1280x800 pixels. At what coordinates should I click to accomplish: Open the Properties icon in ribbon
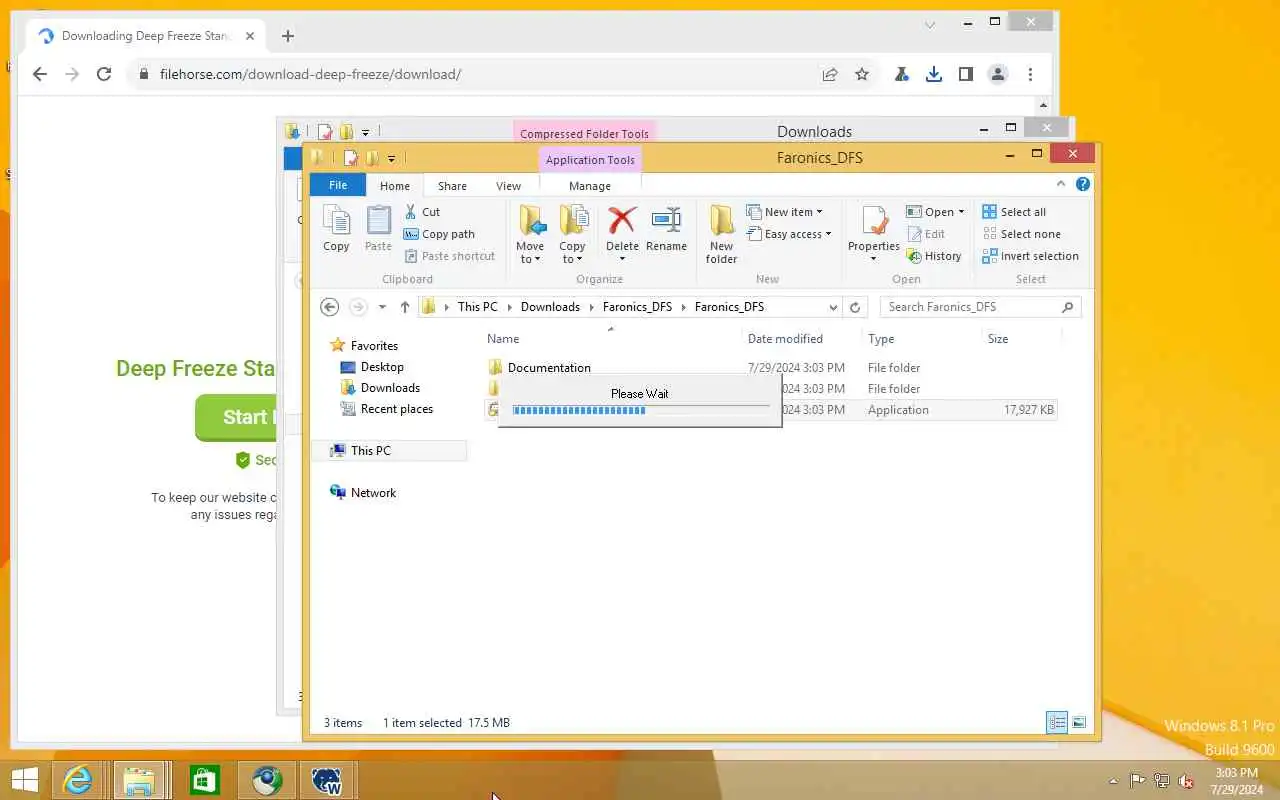(874, 222)
